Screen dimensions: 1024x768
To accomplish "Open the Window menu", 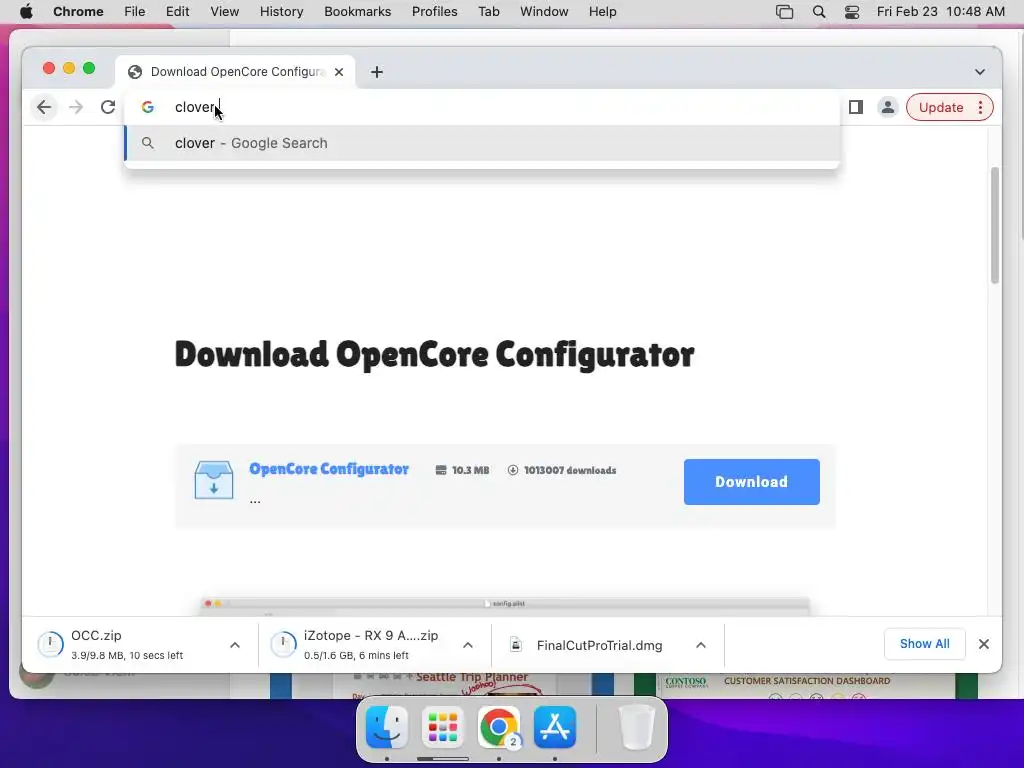I will (x=544, y=12).
